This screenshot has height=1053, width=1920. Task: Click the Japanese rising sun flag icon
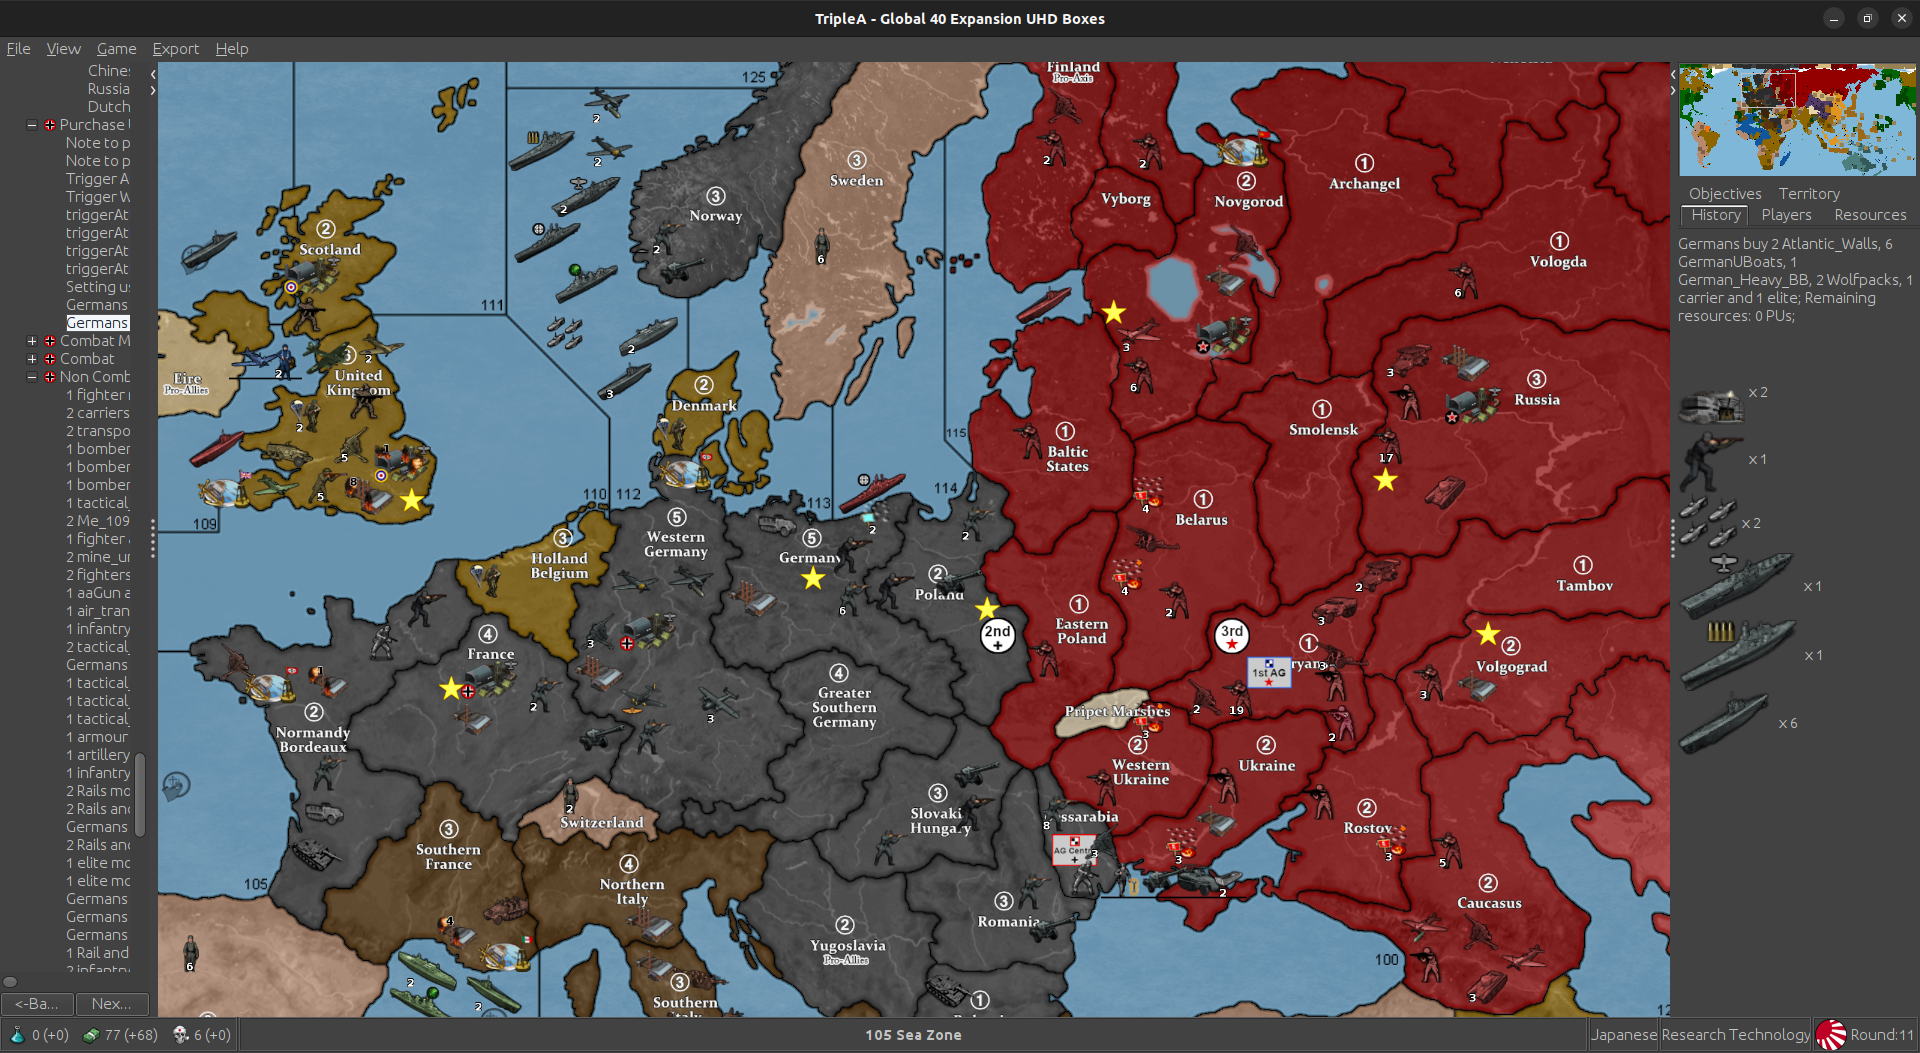(x=1831, y=1035)
